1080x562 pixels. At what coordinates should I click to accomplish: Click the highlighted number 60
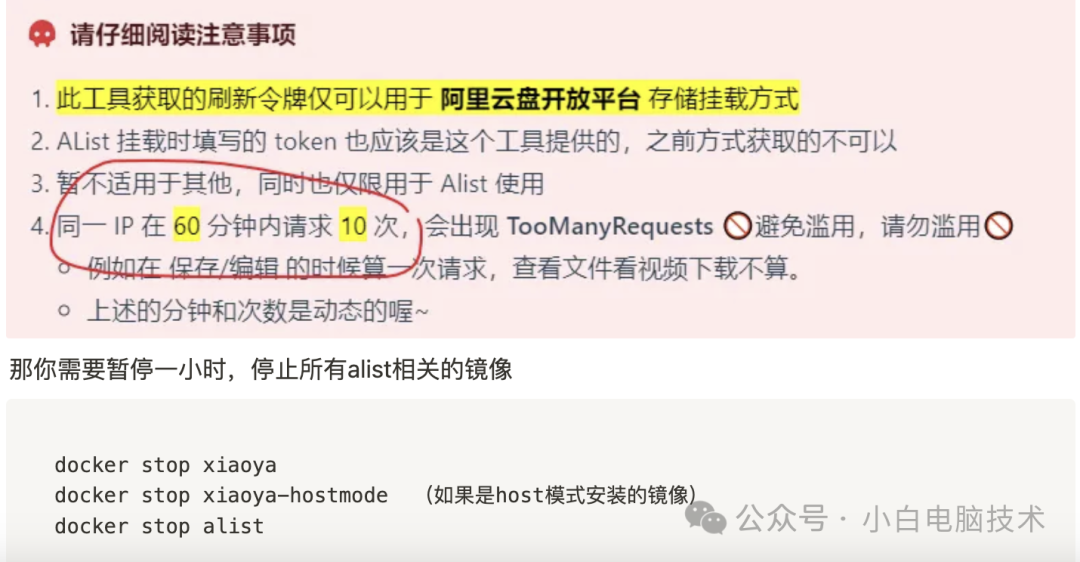187,226
